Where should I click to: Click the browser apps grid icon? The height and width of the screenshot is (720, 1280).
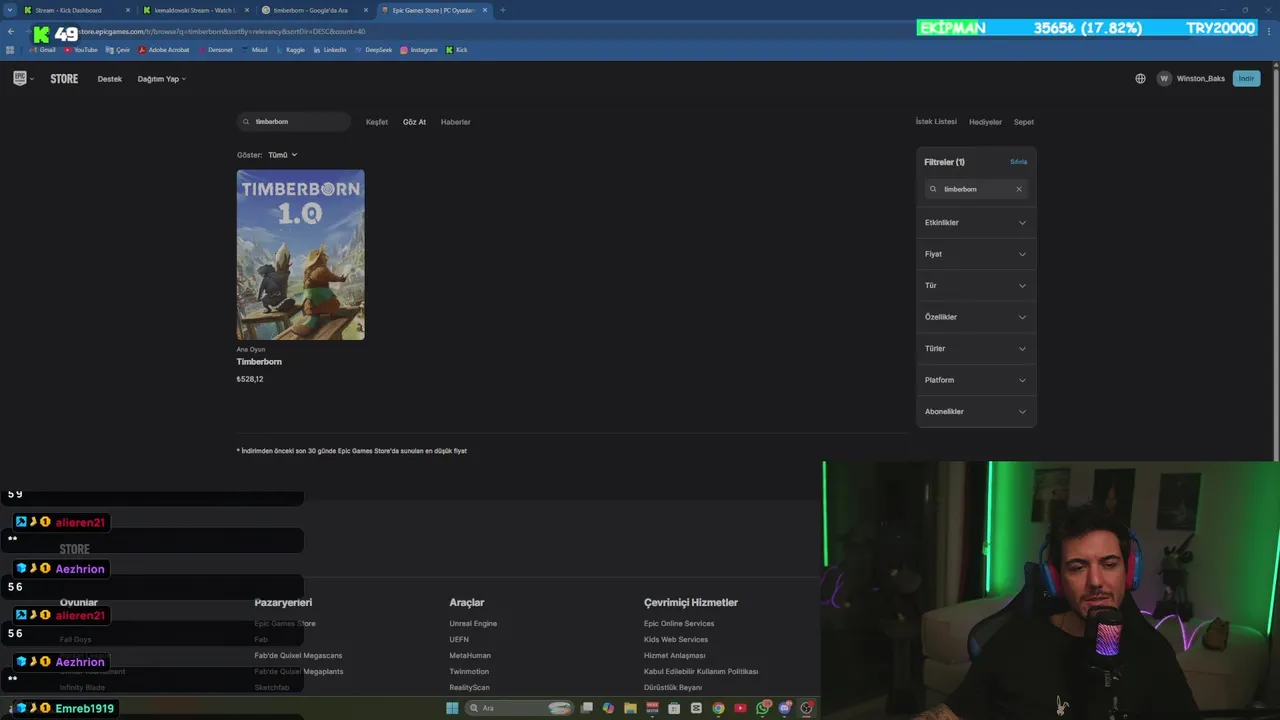coord(11,49)
